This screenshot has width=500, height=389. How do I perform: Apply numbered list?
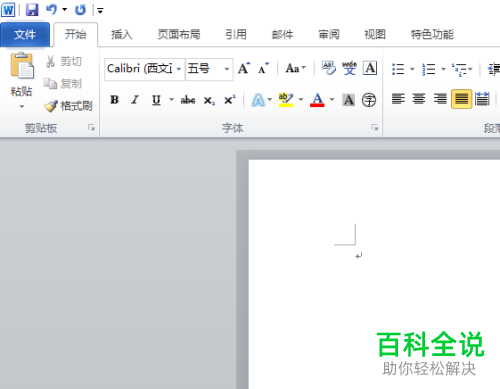pyautogui.click(x=429, y=69)
